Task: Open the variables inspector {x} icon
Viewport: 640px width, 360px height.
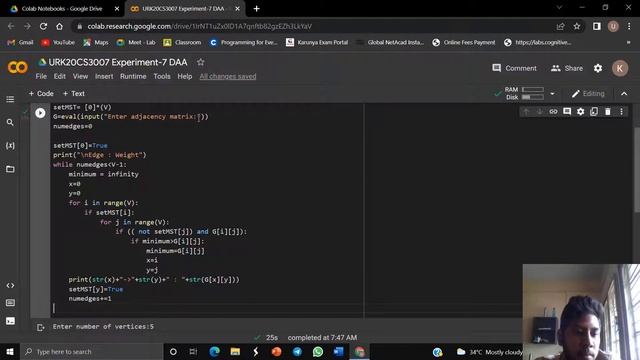Action: point(10,146)
